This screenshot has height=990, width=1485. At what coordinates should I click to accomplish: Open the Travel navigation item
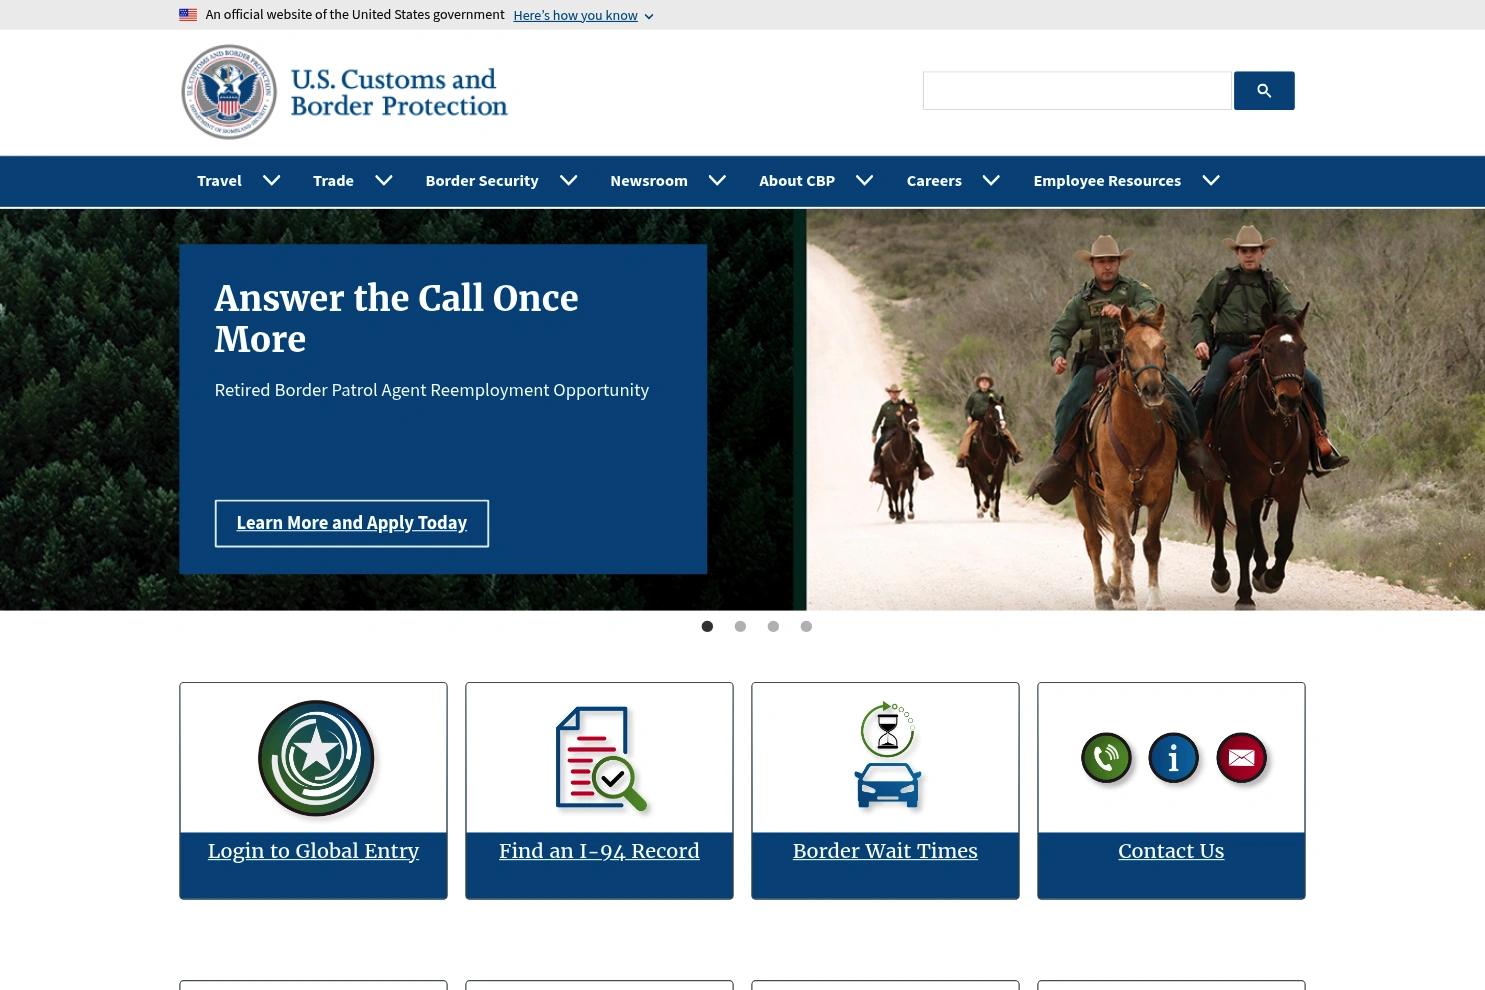click(x=219, y=181)
